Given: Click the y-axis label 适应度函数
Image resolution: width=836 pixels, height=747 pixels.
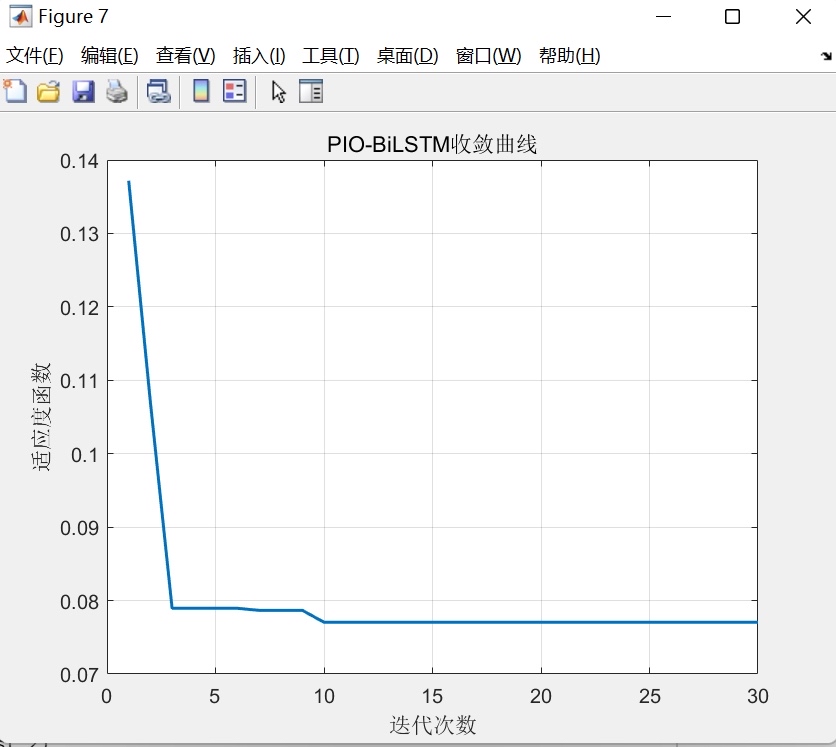Looking at the screenshot, I should pos(41,417).
